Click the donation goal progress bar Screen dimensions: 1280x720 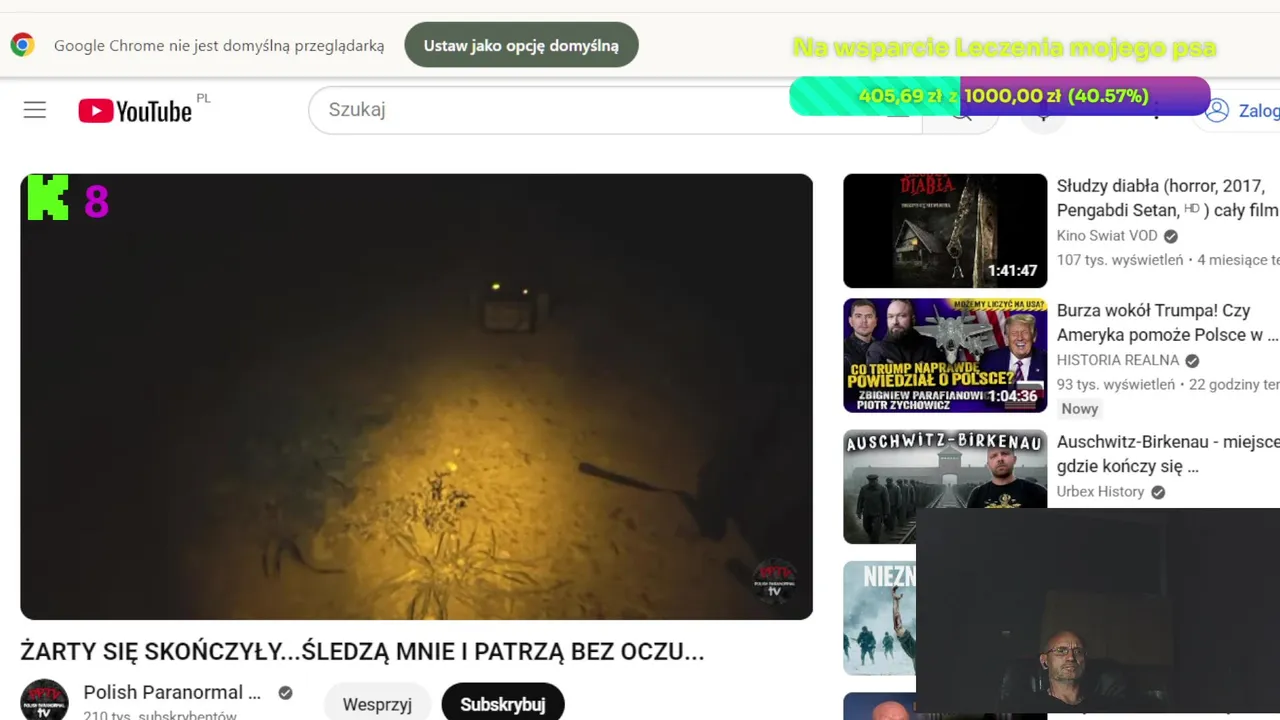pyautogui.click(x=1000, y=96)
